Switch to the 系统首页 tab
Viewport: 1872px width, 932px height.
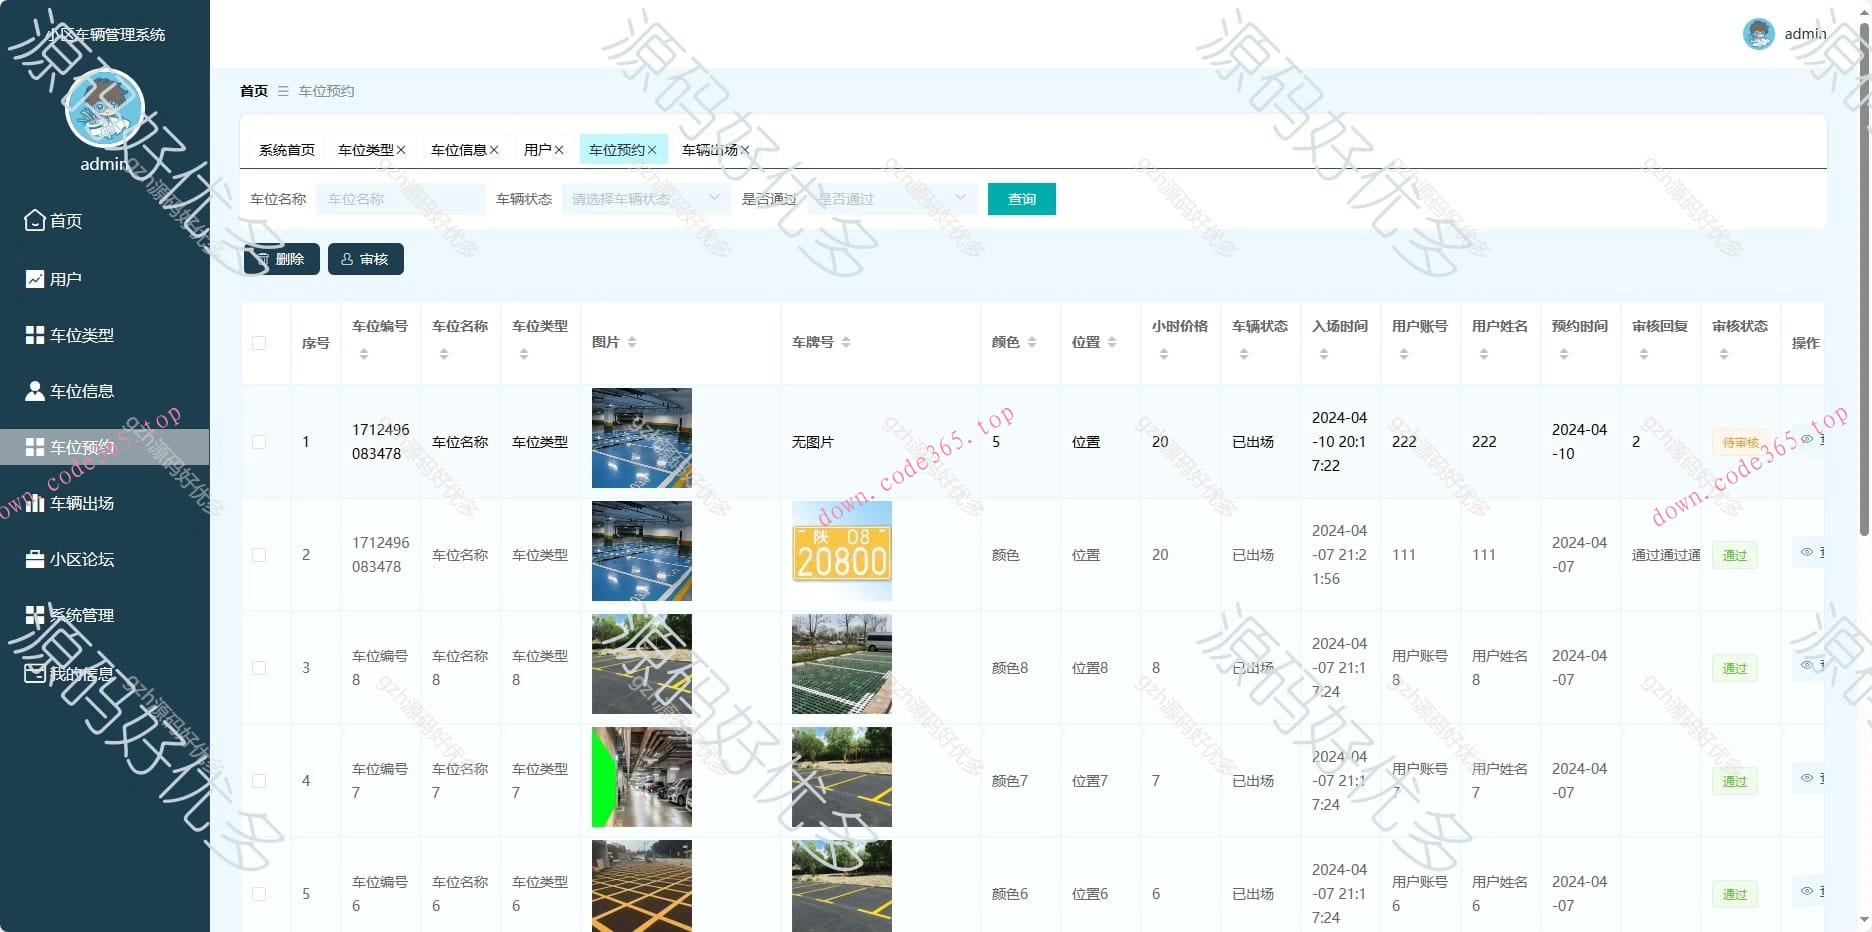point(287,150)
